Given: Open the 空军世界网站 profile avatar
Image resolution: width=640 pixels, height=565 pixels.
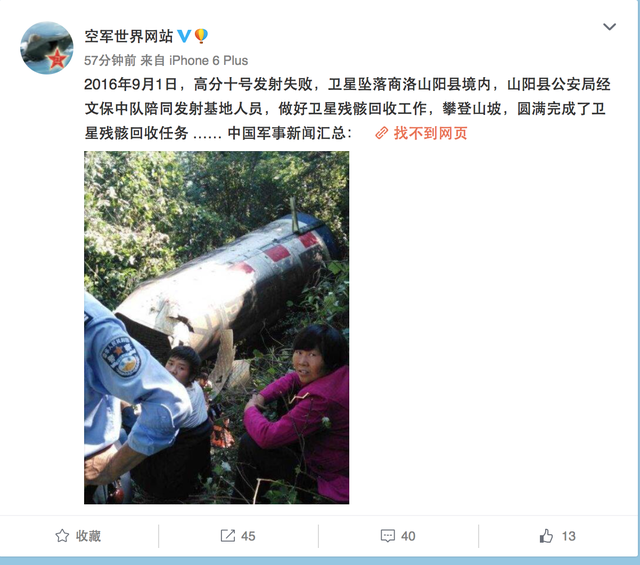Looking at the screenshot, I should [x=47, y=48].
